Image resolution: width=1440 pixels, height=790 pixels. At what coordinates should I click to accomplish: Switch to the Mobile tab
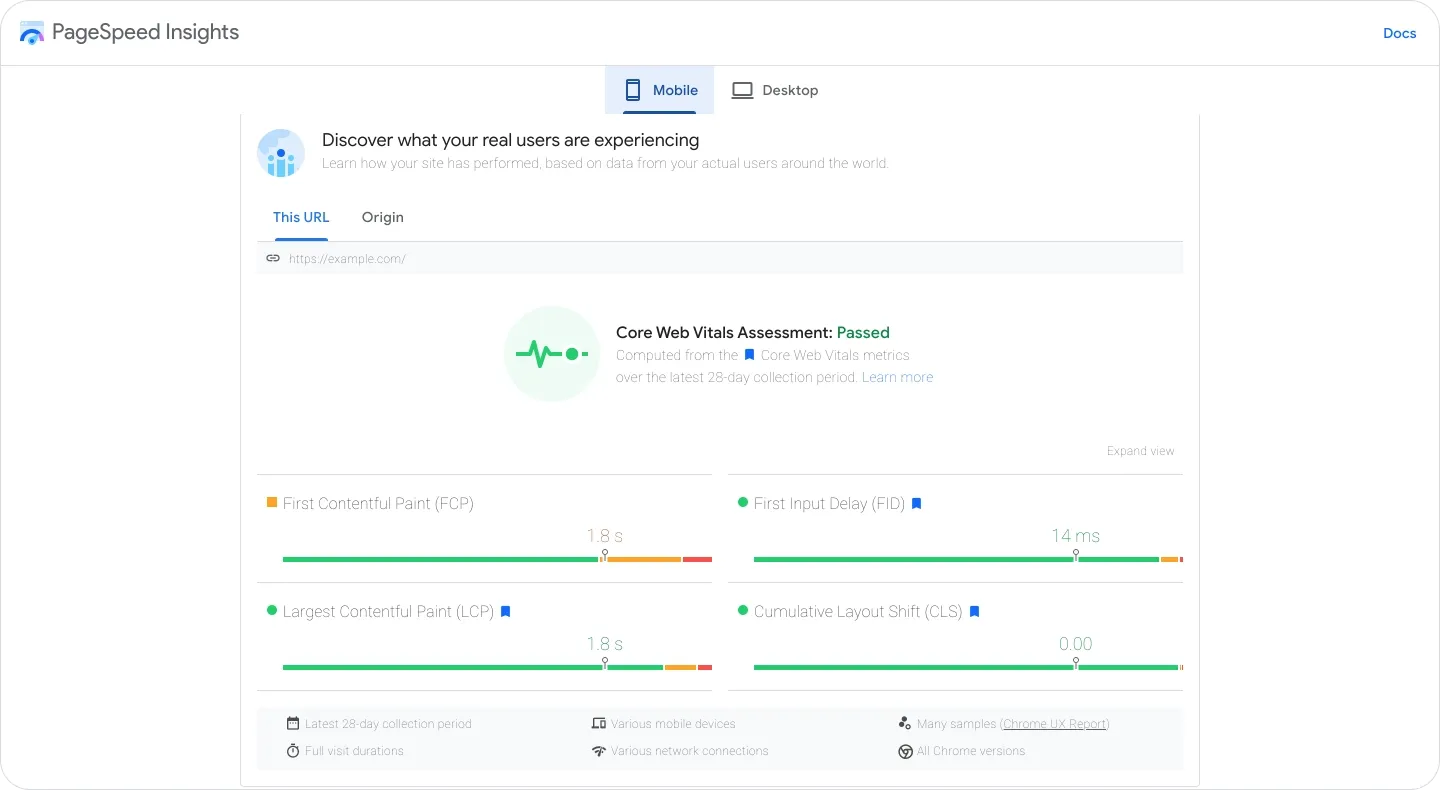660,90
